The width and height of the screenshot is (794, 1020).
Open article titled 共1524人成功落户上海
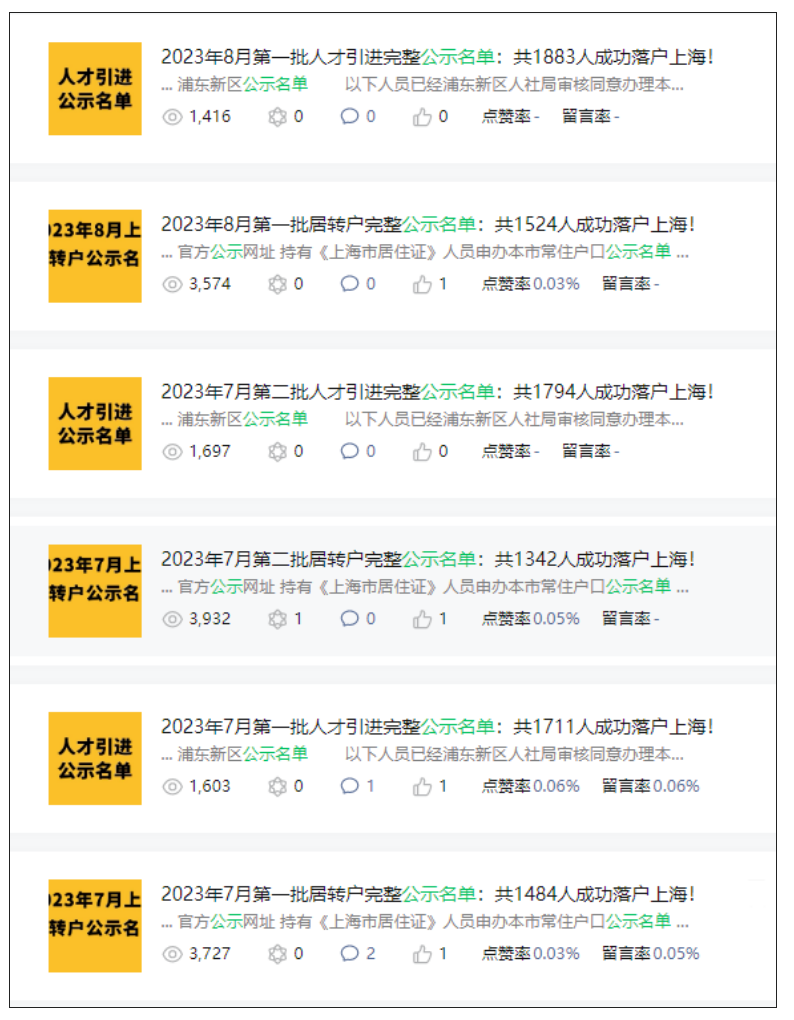[428, 224]
